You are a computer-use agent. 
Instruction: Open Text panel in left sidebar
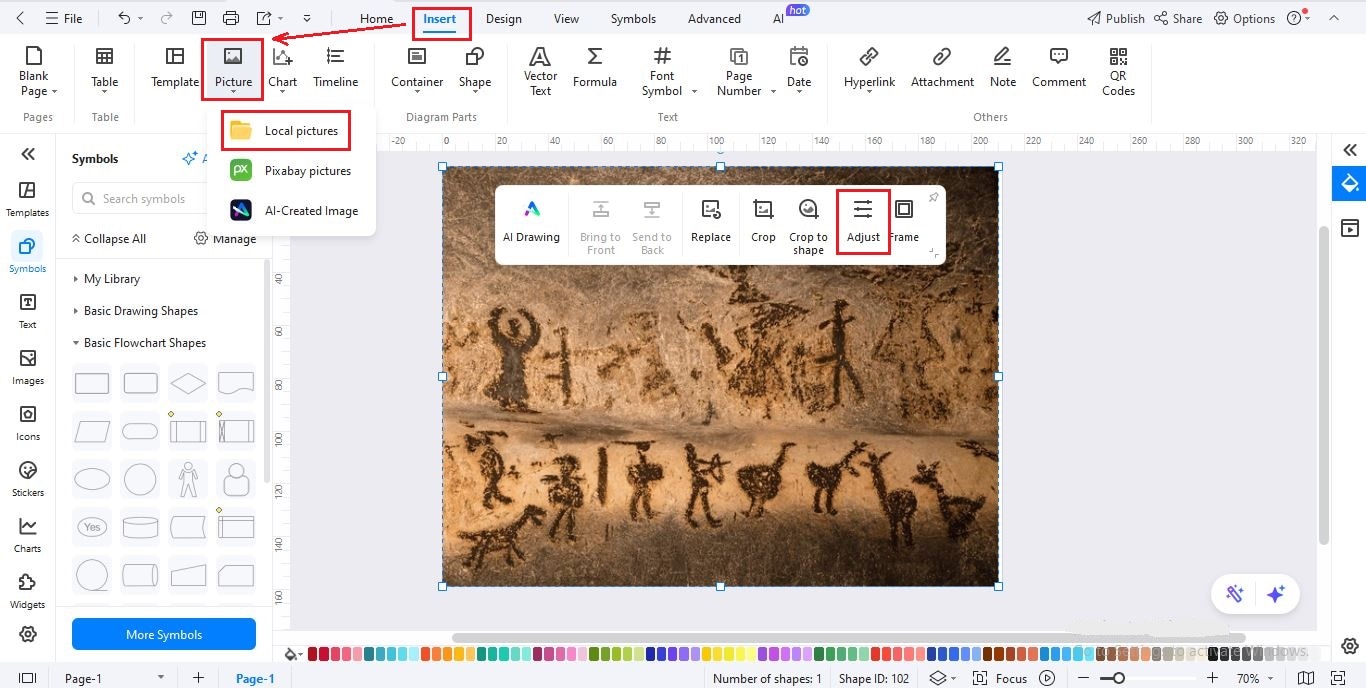28,311
